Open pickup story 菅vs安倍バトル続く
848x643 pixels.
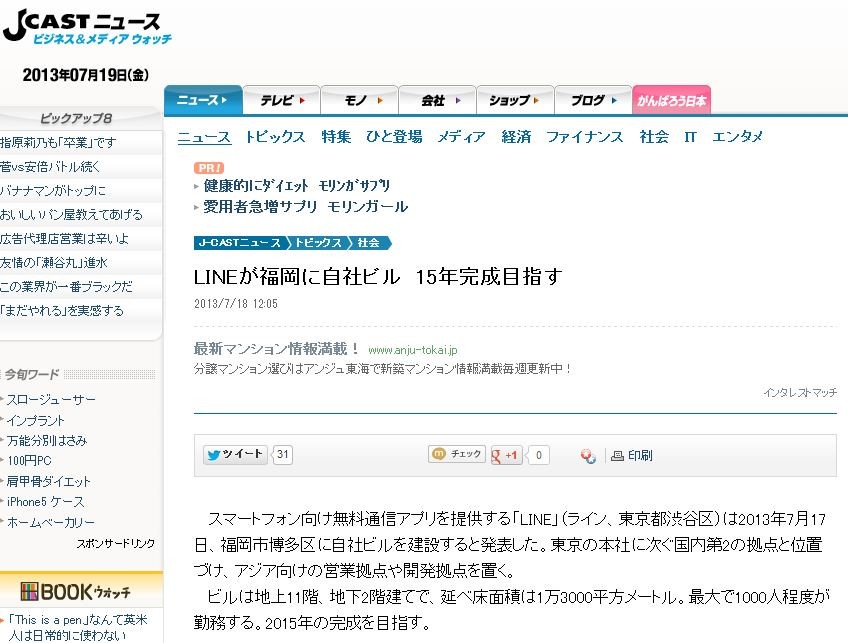50,167
